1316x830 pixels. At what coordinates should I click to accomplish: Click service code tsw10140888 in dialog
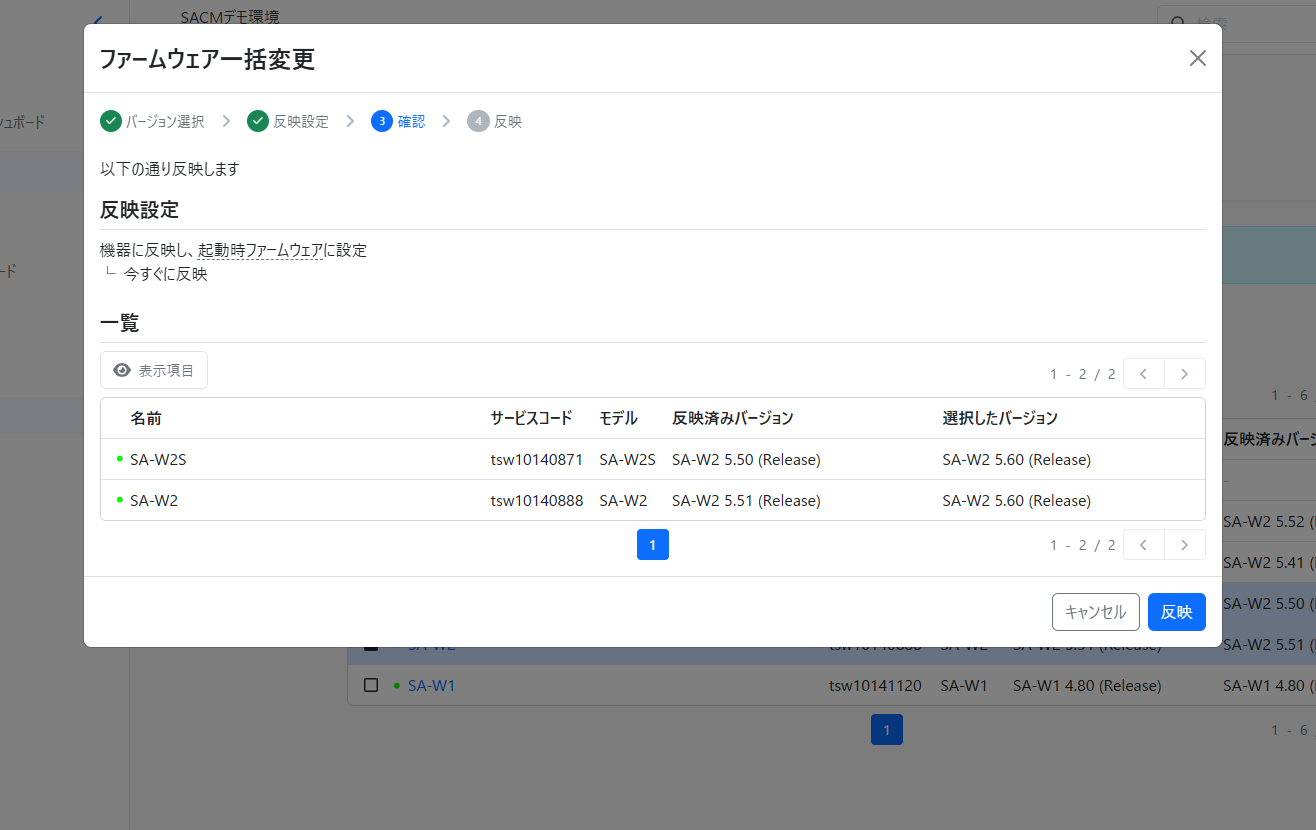click(x=537, y=500)
